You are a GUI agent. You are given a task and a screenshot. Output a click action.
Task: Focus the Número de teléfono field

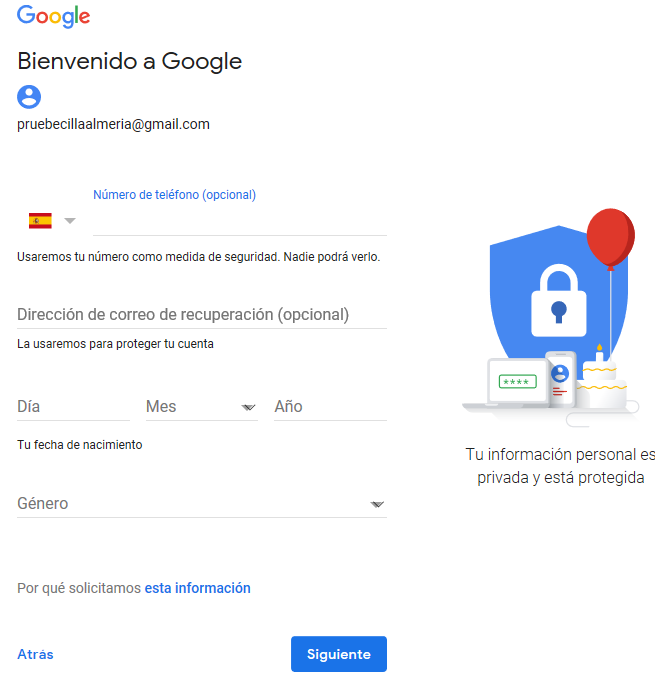click(x=239, y=219)
